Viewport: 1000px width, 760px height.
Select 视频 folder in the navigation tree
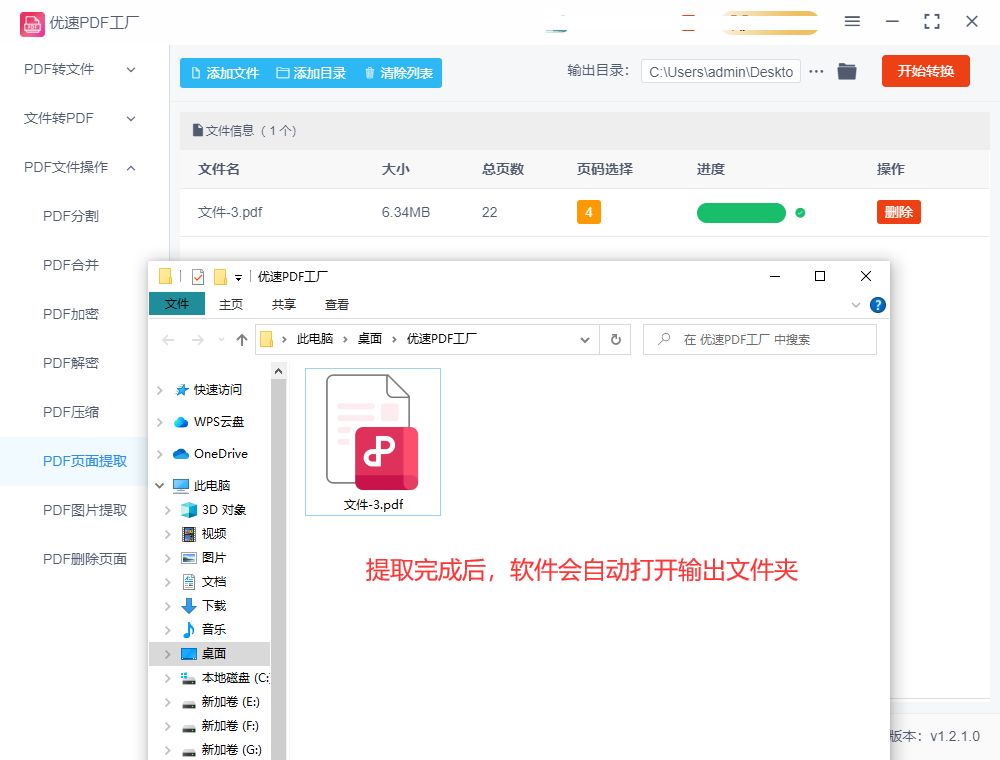click(x=214, y=534)
